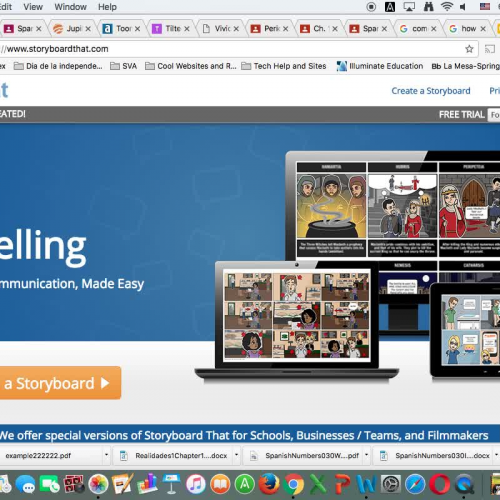Open the View menu
The width and height of the screenshot is (500, 500).
pos(33,7)
